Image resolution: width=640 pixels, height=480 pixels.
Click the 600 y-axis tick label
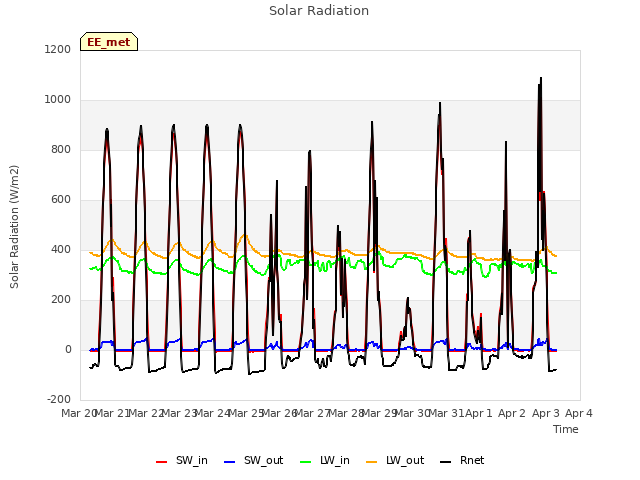61,200
